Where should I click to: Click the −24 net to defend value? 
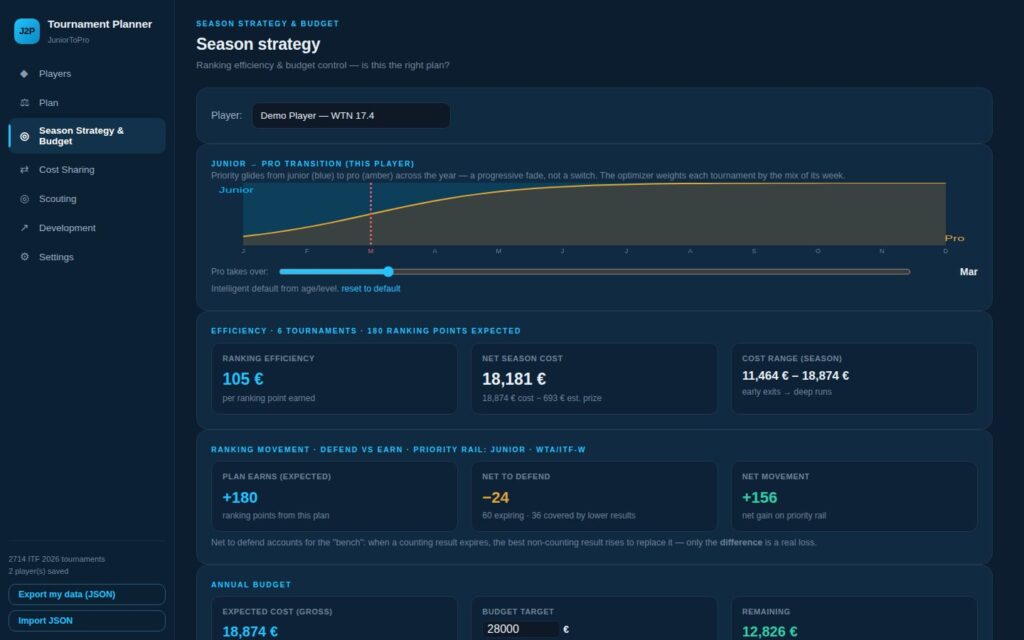pos(495,498)
